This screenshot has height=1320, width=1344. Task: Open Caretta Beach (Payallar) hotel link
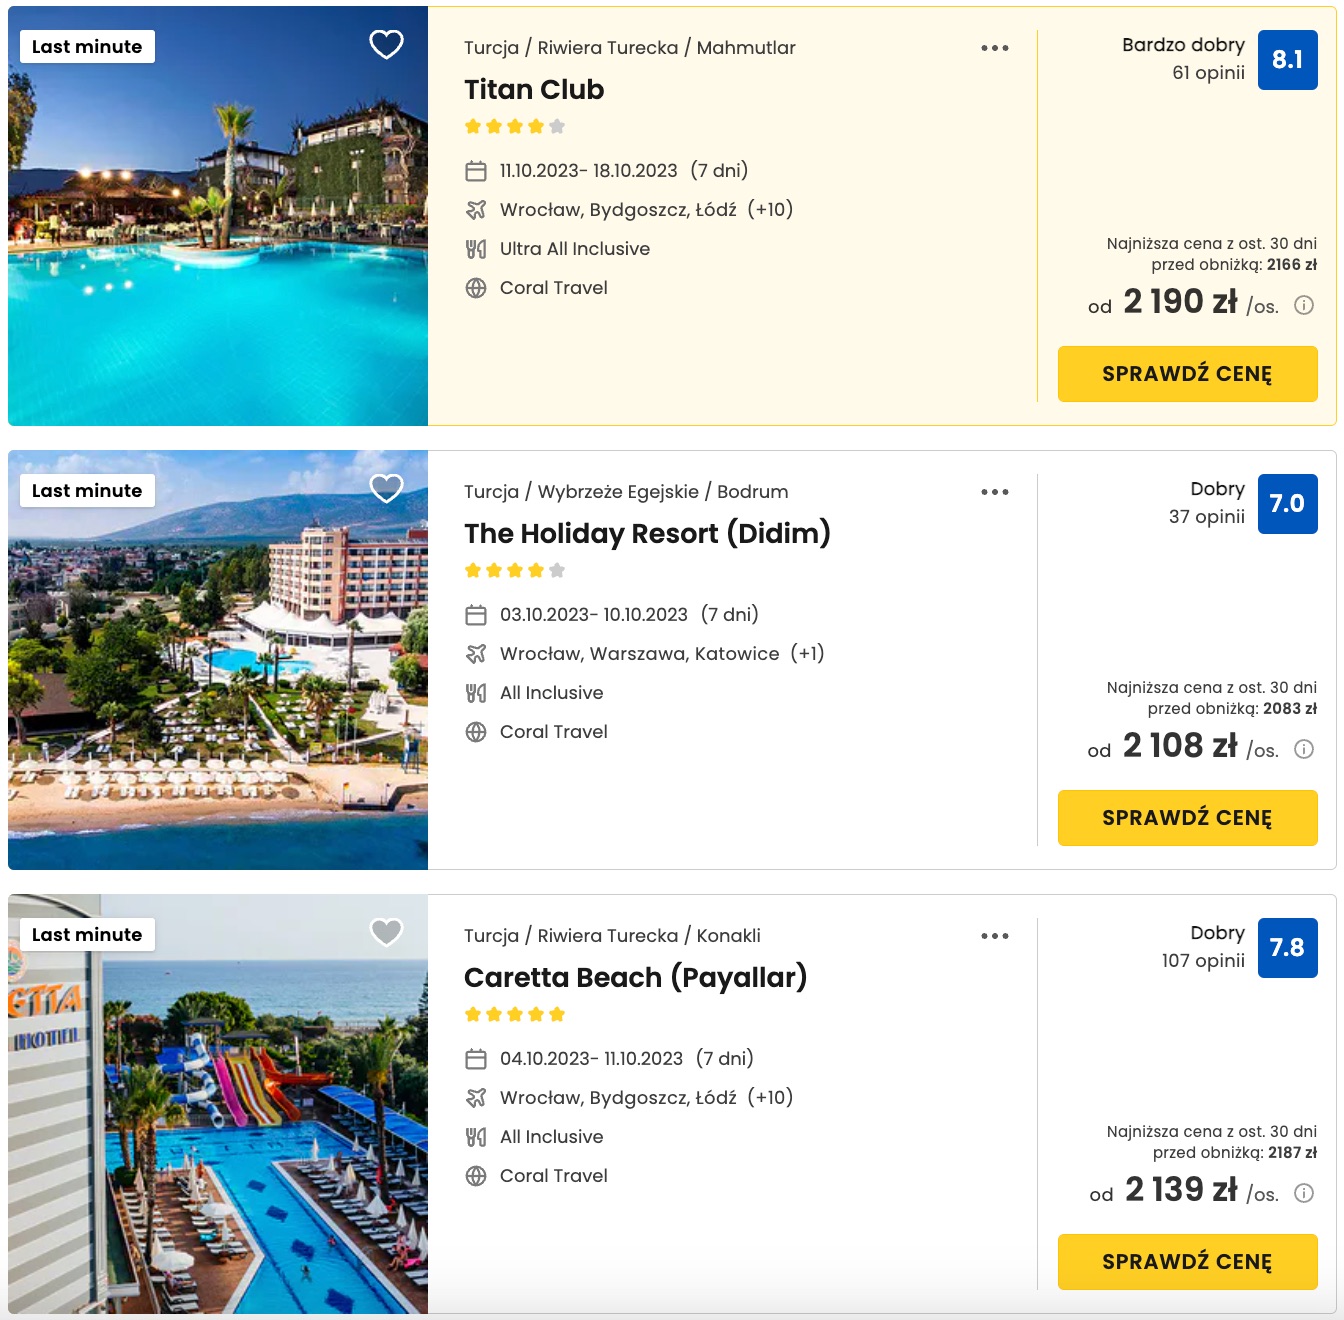pyautogui.click(x=635, y=977)
